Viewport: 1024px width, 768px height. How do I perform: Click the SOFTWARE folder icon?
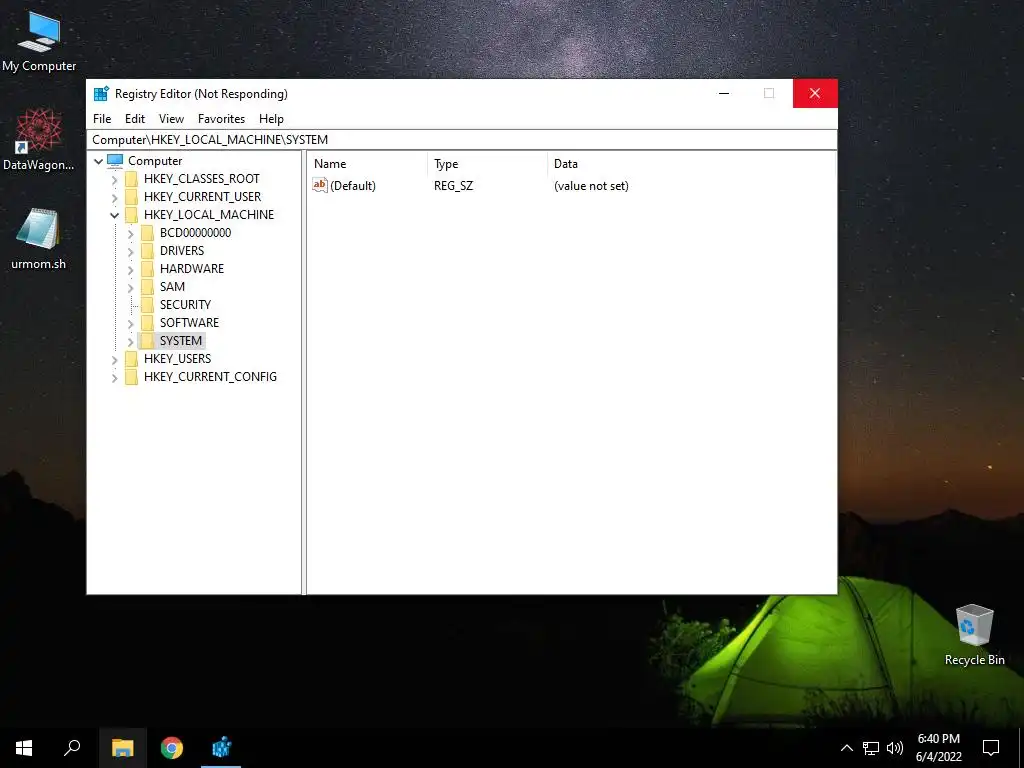coord(148,323)
